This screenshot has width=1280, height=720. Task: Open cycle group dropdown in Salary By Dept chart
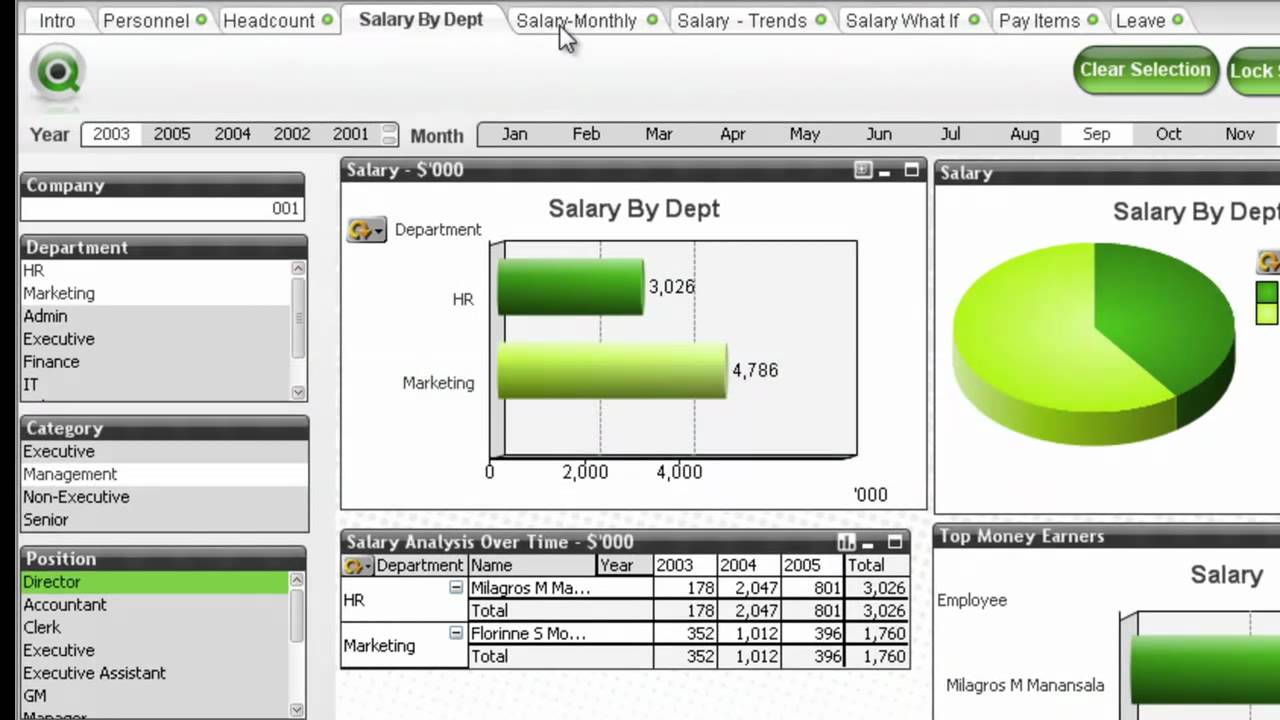365,230
